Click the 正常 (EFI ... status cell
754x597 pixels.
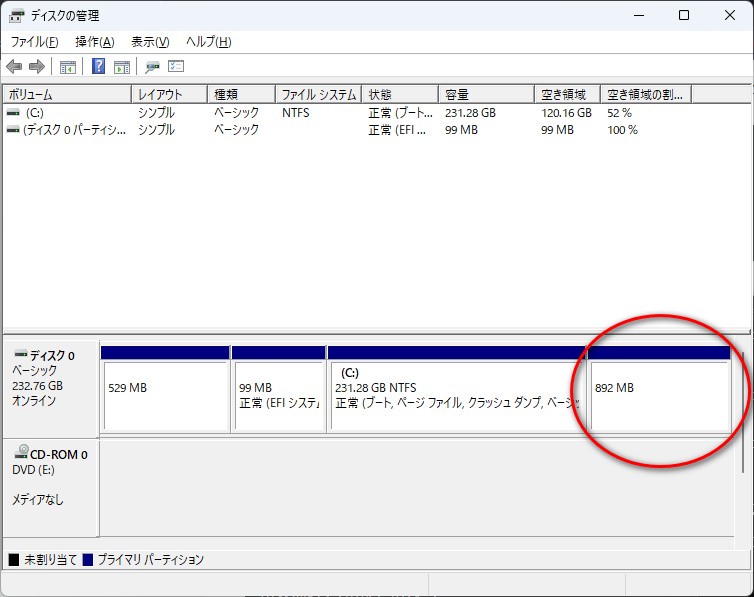click(397, 130)
